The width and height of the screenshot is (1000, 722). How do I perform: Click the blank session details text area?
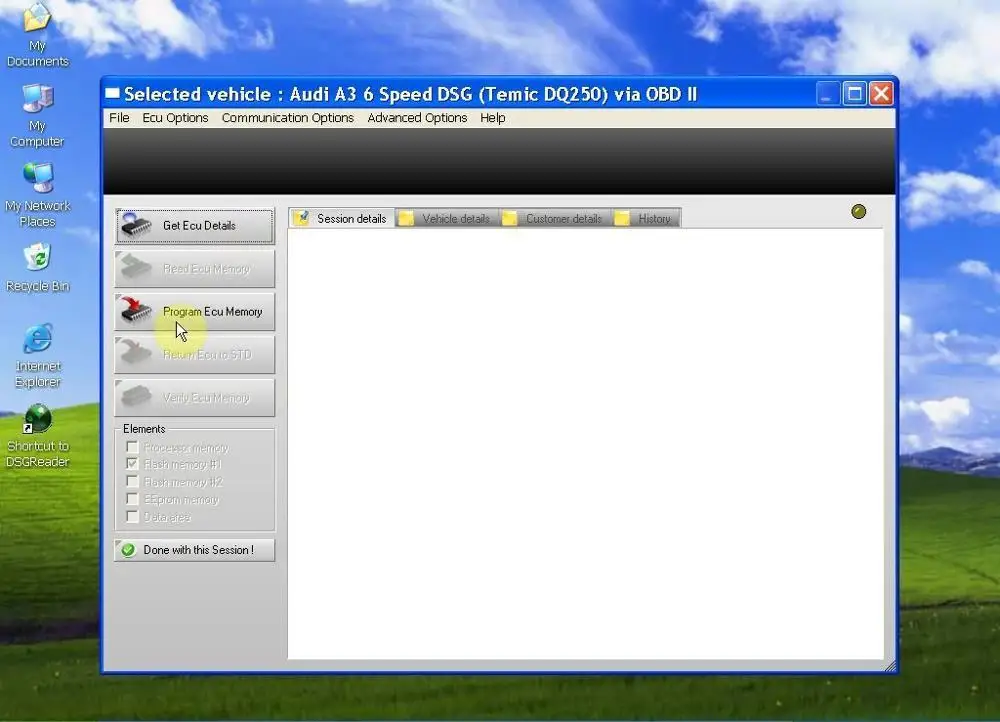point(585,444)
